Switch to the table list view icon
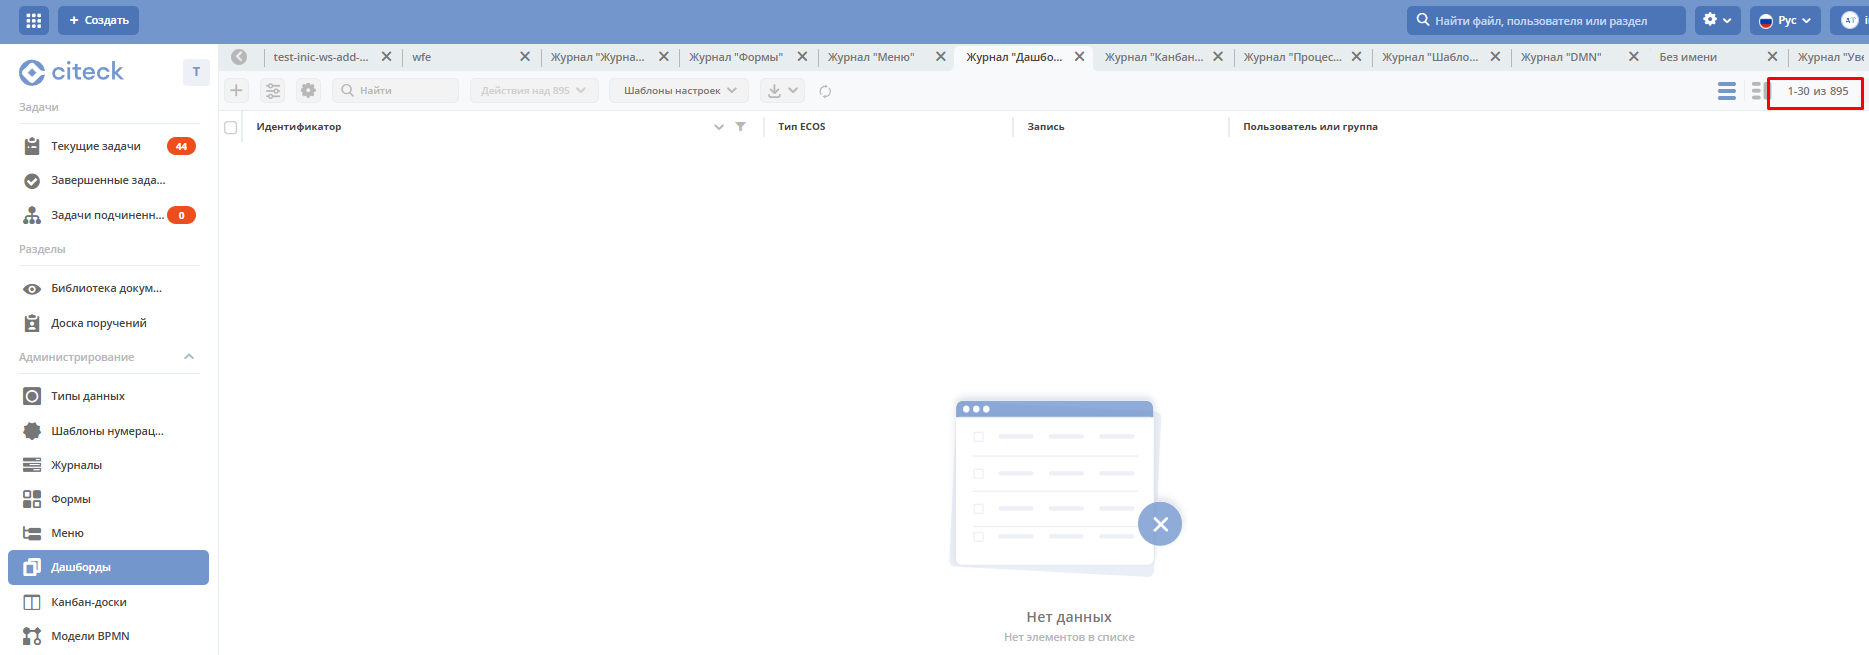The width and height of the screenshot is (1869, 655). coord(1726,91)
